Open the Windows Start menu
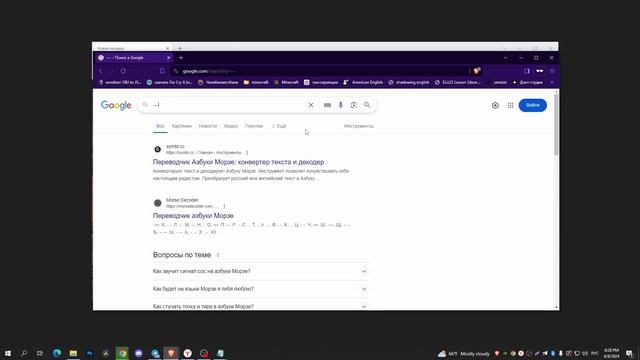 8,353
